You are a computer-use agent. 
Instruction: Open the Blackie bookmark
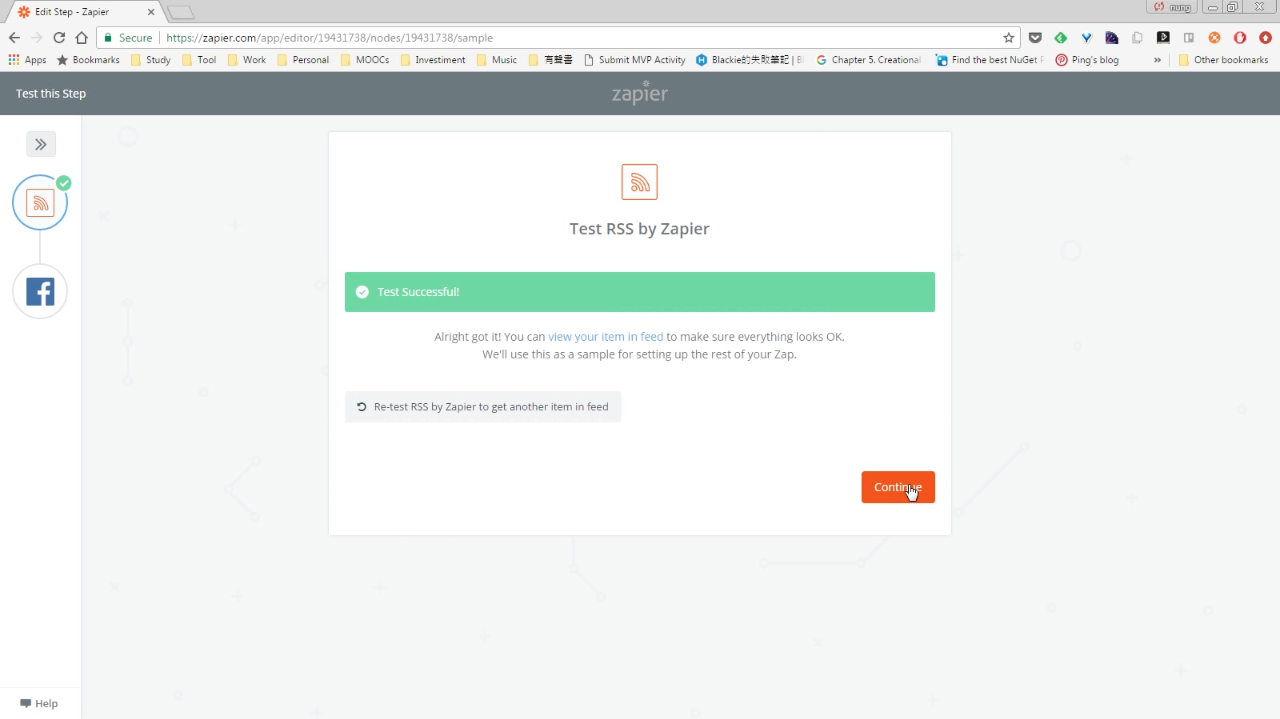pyautogui.click(x=750, y=60)
